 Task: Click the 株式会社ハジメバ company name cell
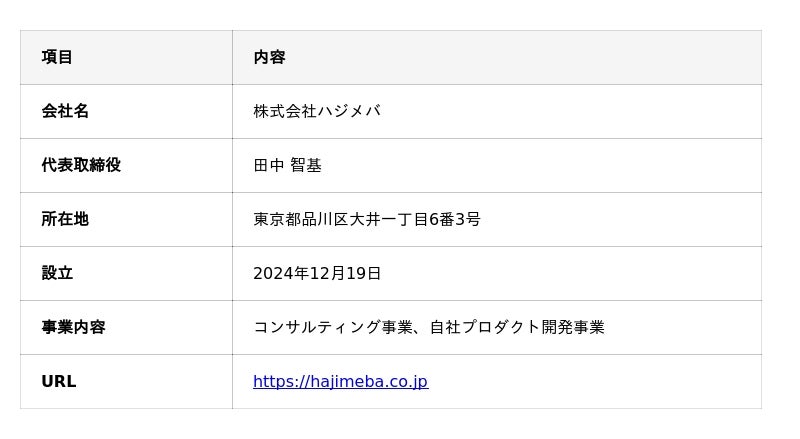pos(316,112)
